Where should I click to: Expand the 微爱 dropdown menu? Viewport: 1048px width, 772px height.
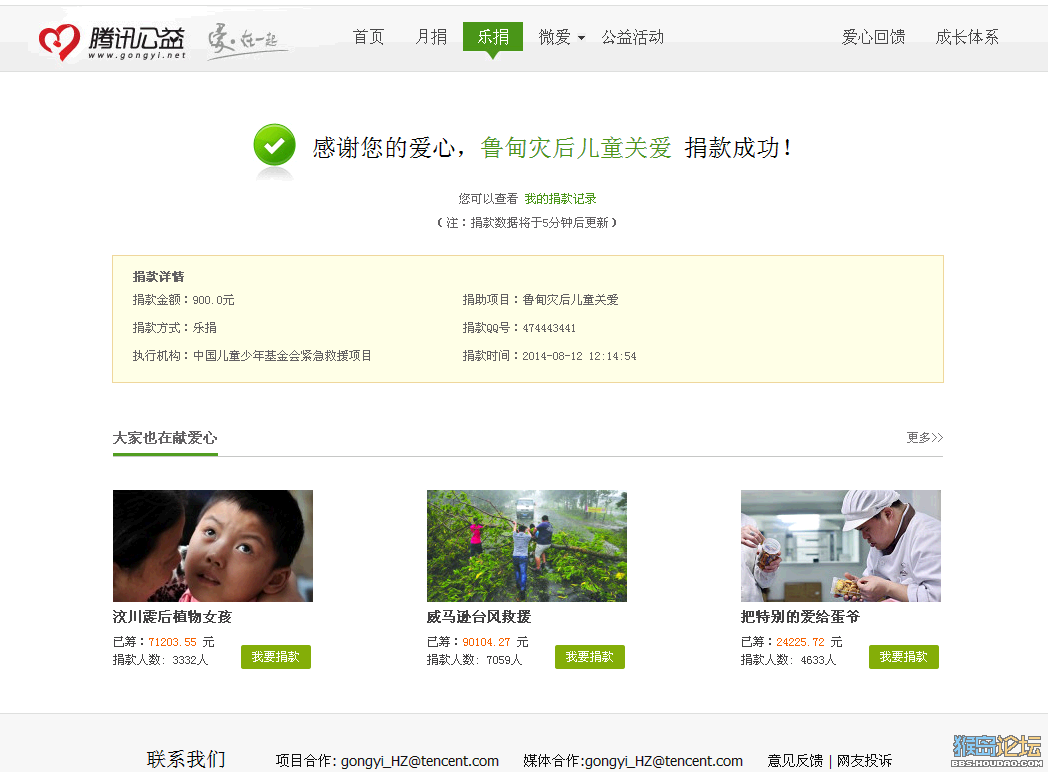pyautogui.click(x=562, y=37)
